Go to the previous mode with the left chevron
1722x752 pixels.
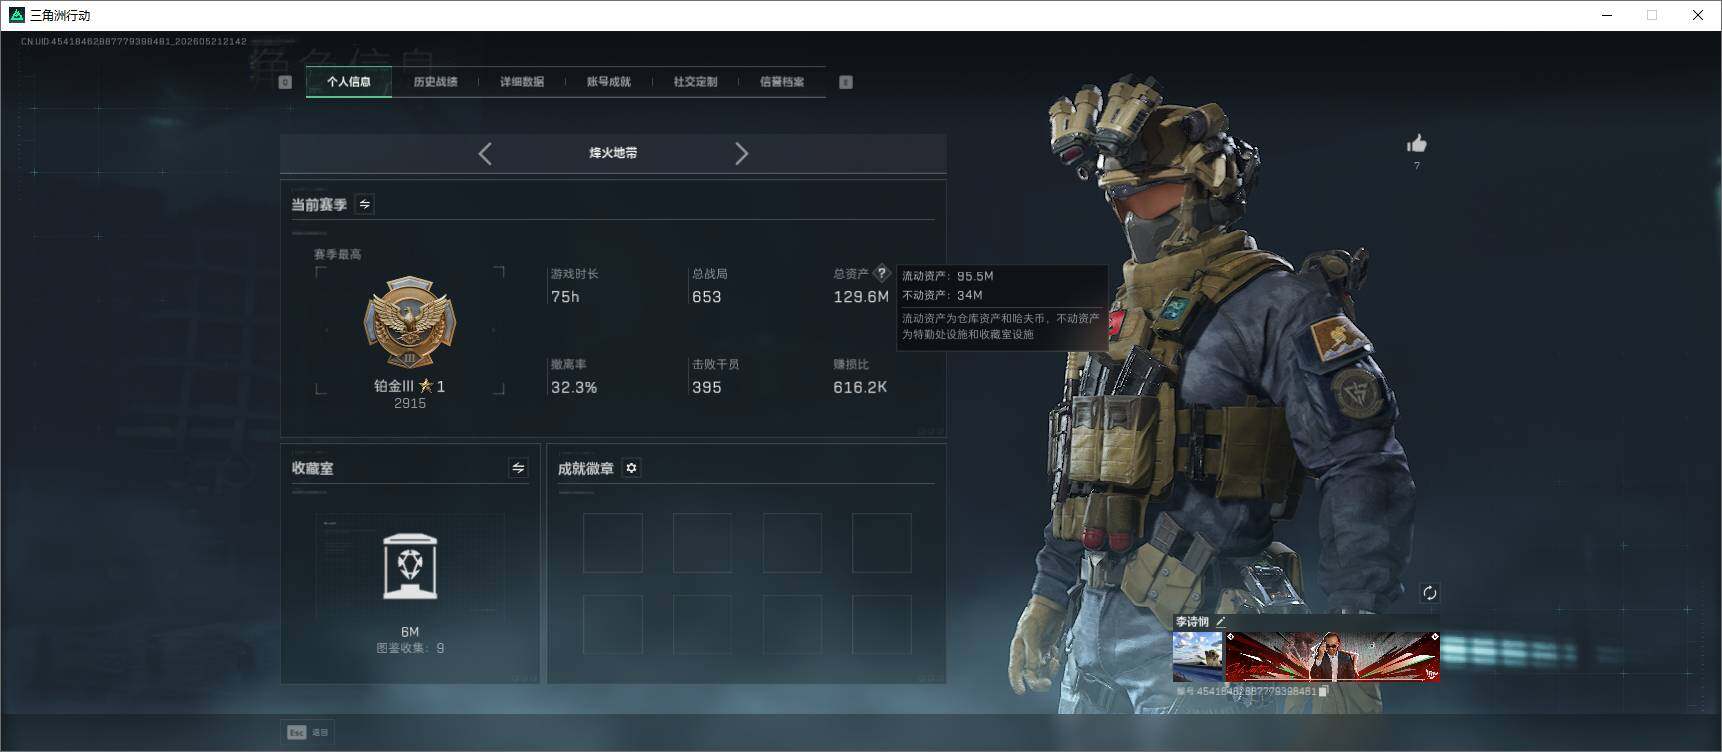(x=485, y=153)
